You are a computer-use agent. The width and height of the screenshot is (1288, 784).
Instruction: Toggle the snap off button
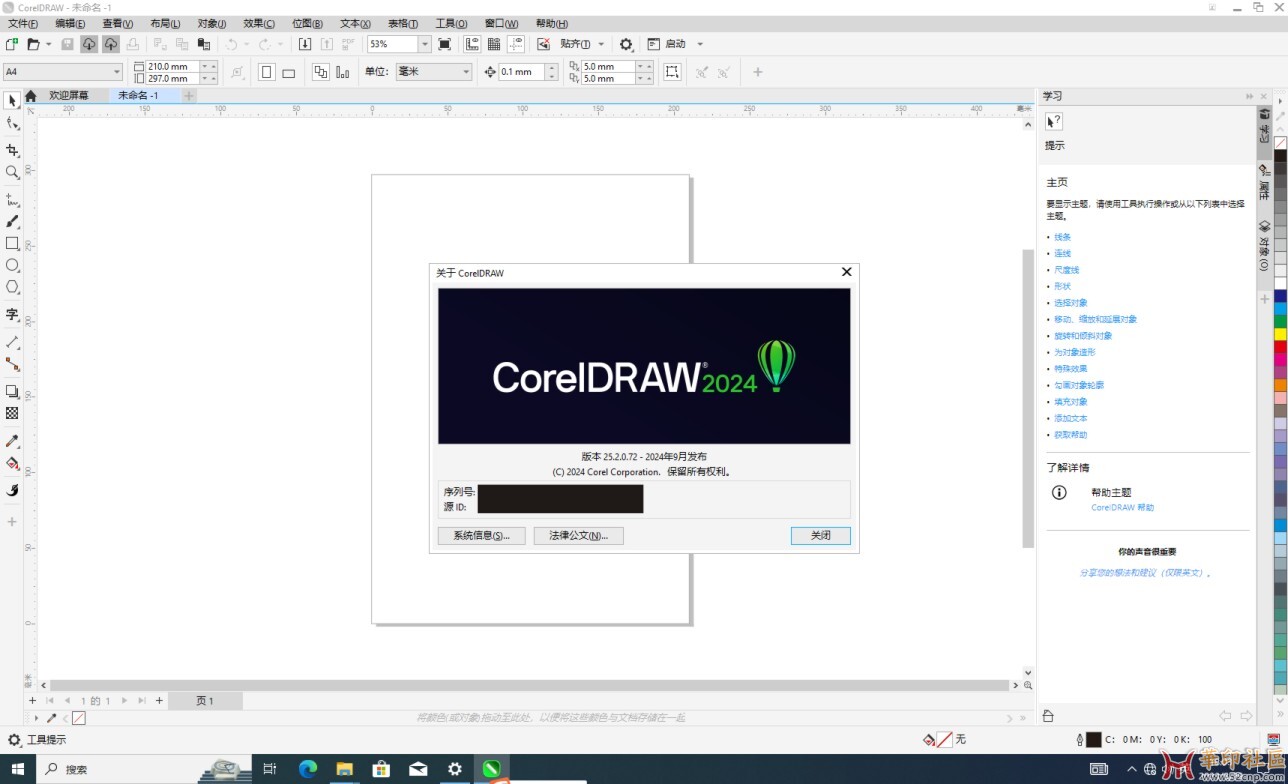coord(543,44)
